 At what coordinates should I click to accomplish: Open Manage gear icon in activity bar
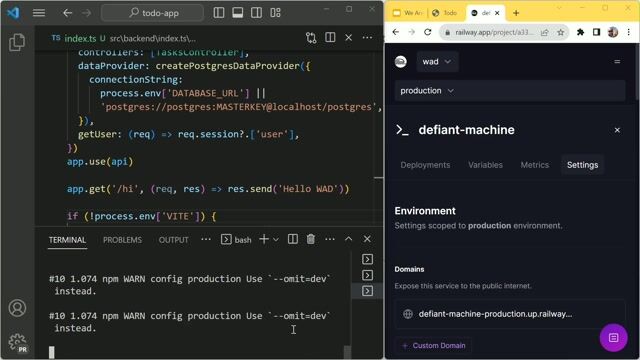point(18,342)
